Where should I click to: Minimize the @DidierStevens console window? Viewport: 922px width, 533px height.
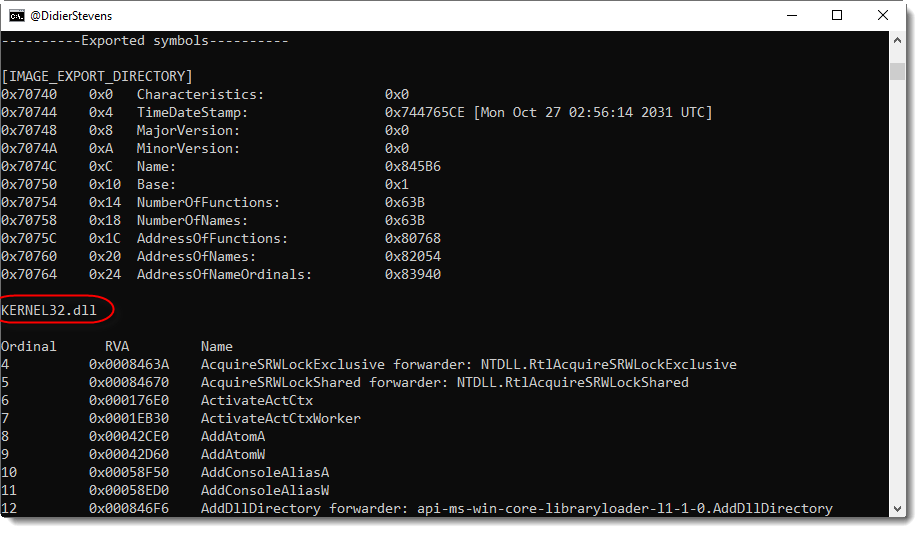point(791,15)
